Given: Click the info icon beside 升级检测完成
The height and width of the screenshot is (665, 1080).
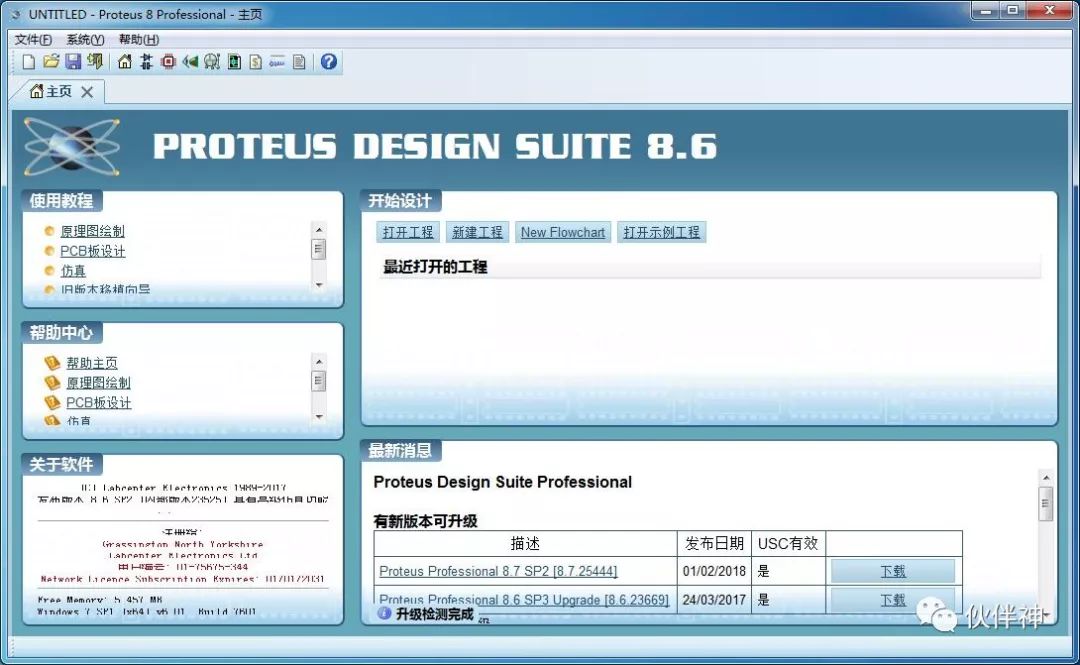Looking at the screenshot, I should coord(384,613).
